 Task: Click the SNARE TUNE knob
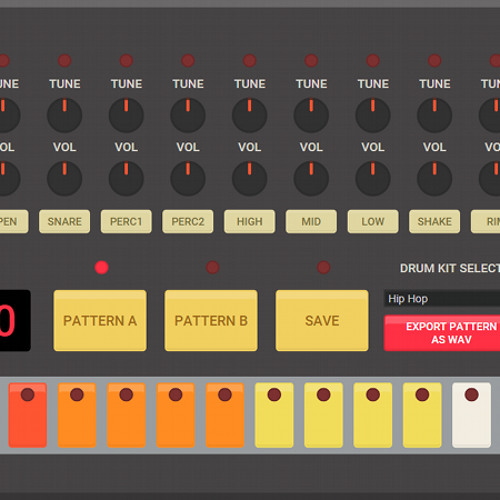pyautogui.click(x=64, y=115)
